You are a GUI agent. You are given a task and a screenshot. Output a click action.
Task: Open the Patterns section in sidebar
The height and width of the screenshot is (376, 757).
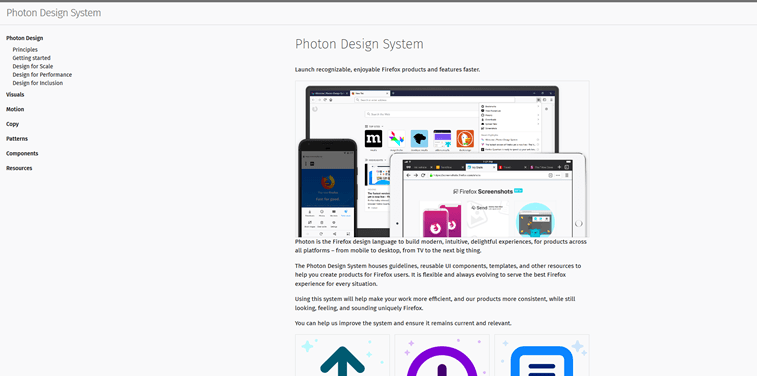17,139
